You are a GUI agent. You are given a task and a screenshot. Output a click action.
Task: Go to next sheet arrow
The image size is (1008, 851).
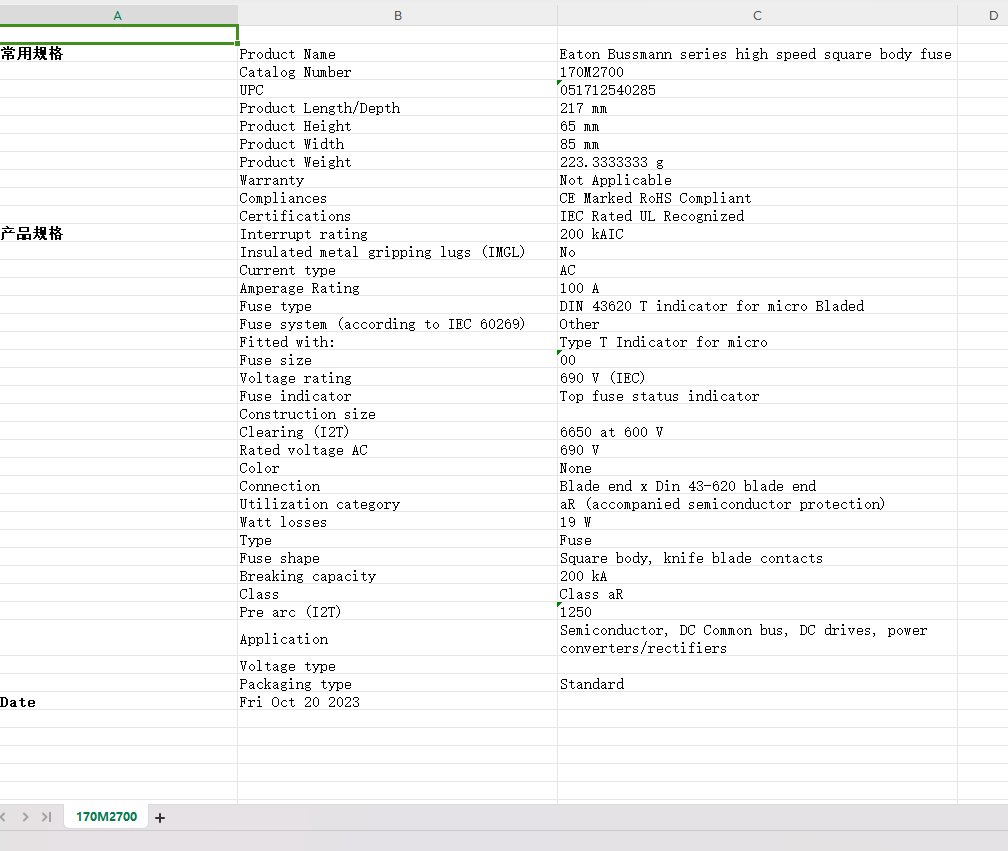point(25,817)
